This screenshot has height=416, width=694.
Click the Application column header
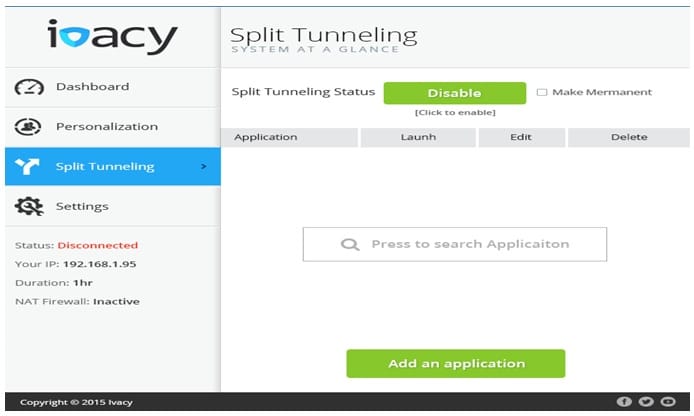click(x=289, y=137)
